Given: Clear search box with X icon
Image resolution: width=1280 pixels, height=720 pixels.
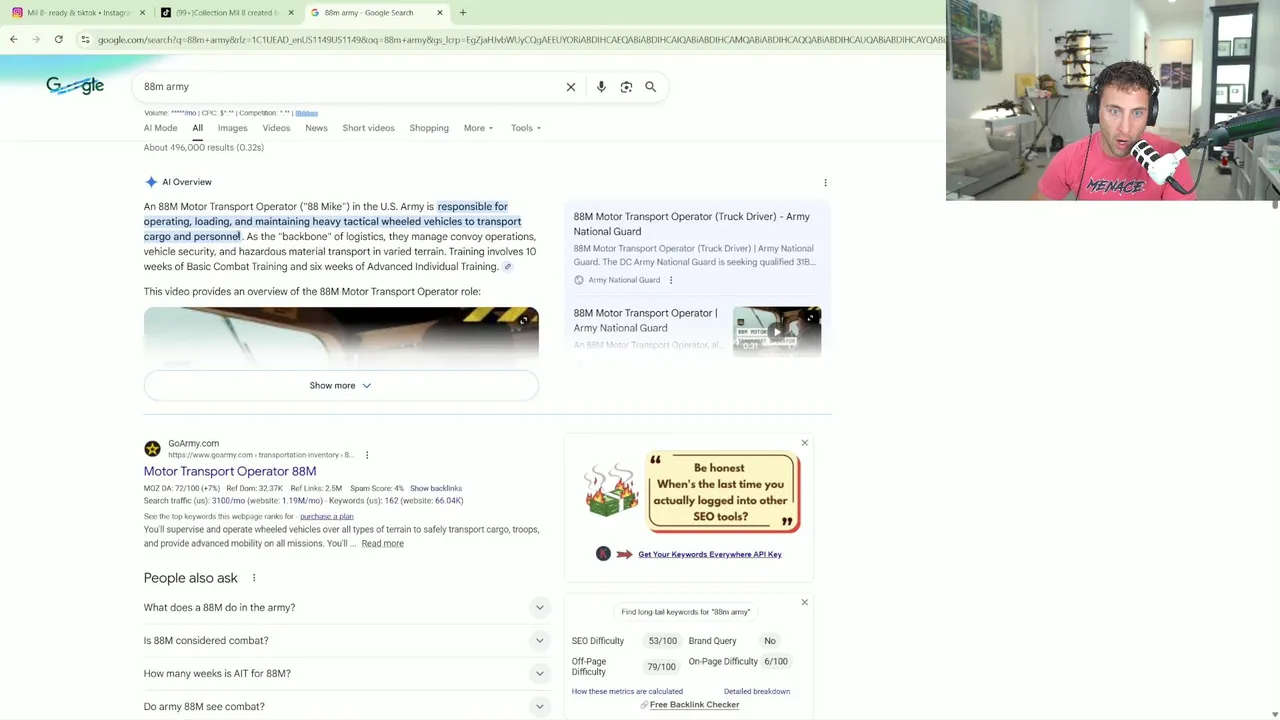Looking at the screenshot, I should click(571, 87).
